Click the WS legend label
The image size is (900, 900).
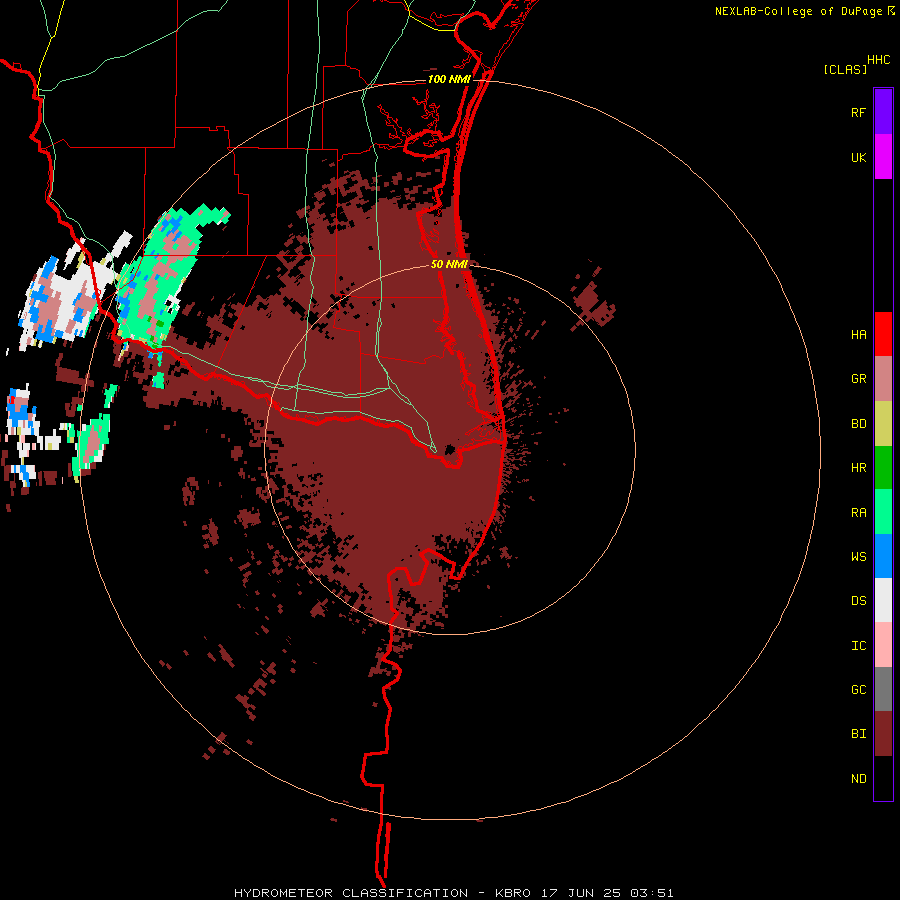pos(858,556)
